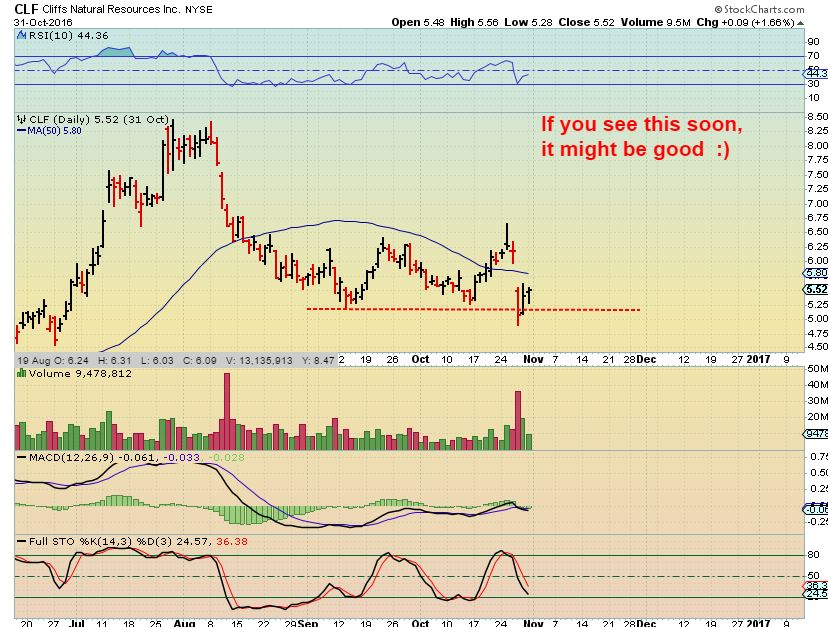
Task: Click the 50M label on the volume axis
Action: coord(817,369)
